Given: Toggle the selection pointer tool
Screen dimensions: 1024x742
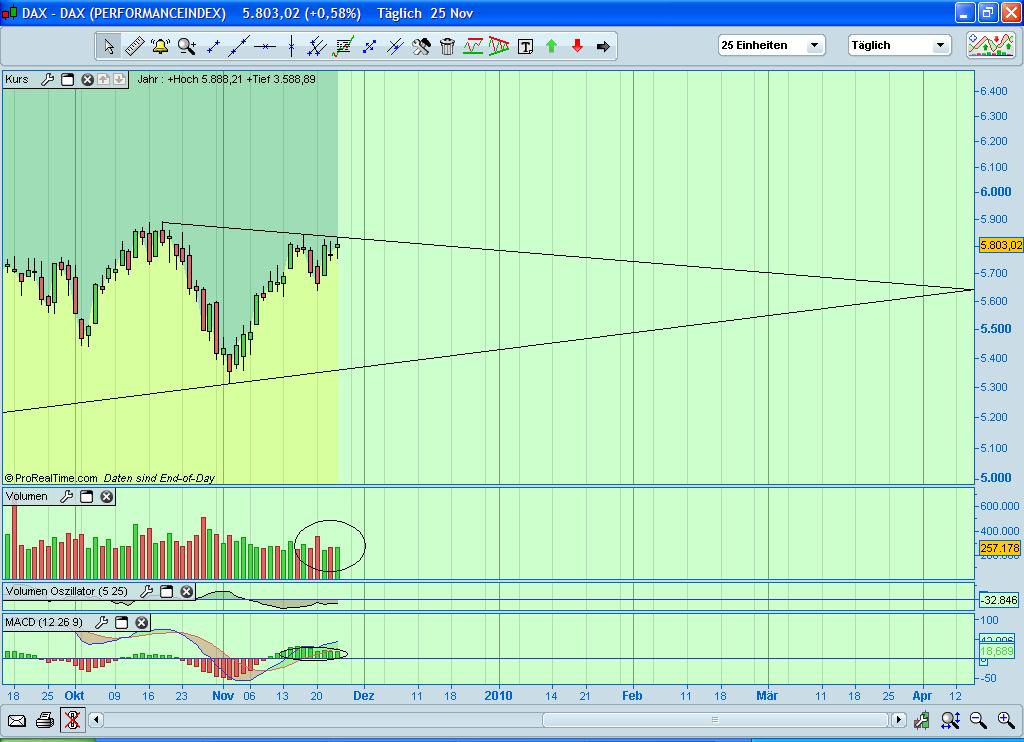Looking at the screenshot, I should click(110, 46).
